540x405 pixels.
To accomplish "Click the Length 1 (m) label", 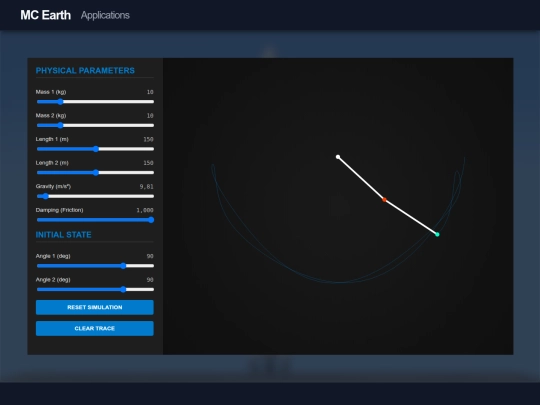I will (x=52, y=139).
